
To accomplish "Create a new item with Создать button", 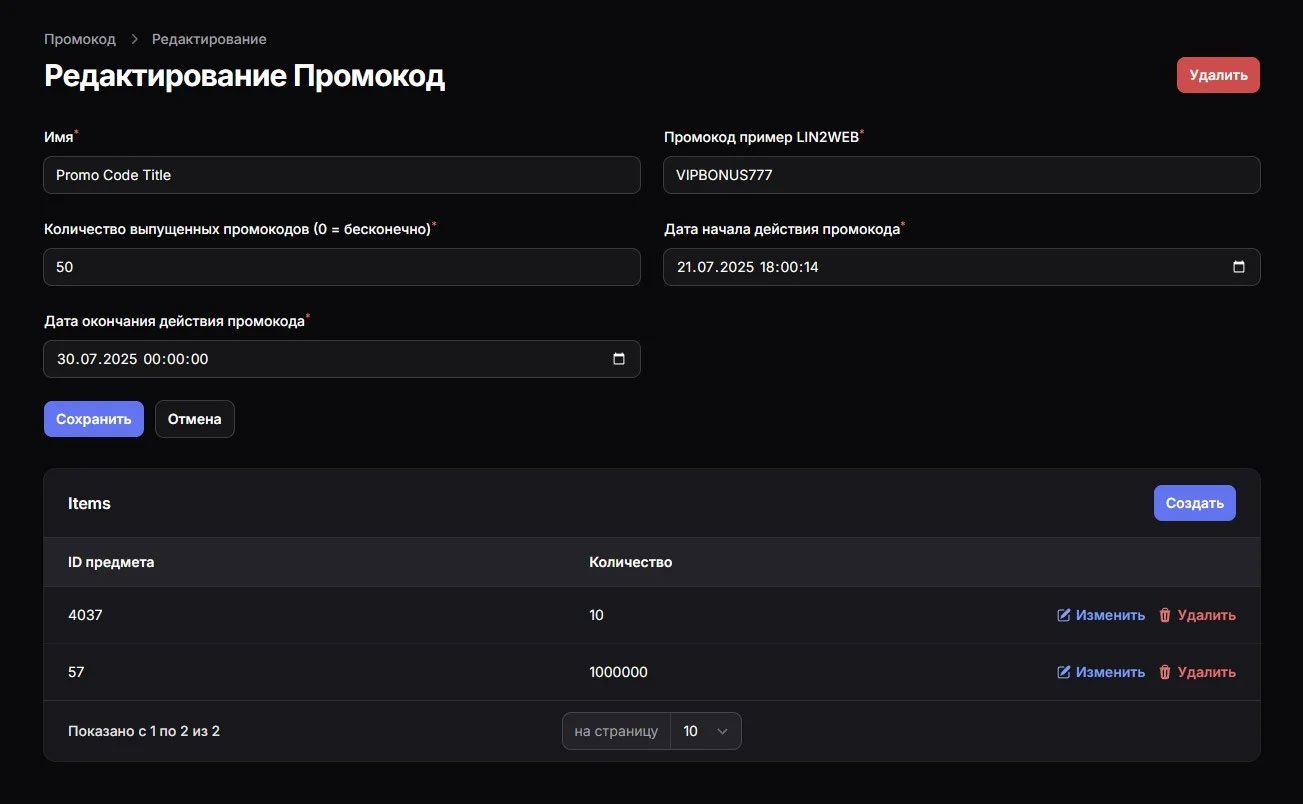I will pyautogui.click(x=1195, y=503).
